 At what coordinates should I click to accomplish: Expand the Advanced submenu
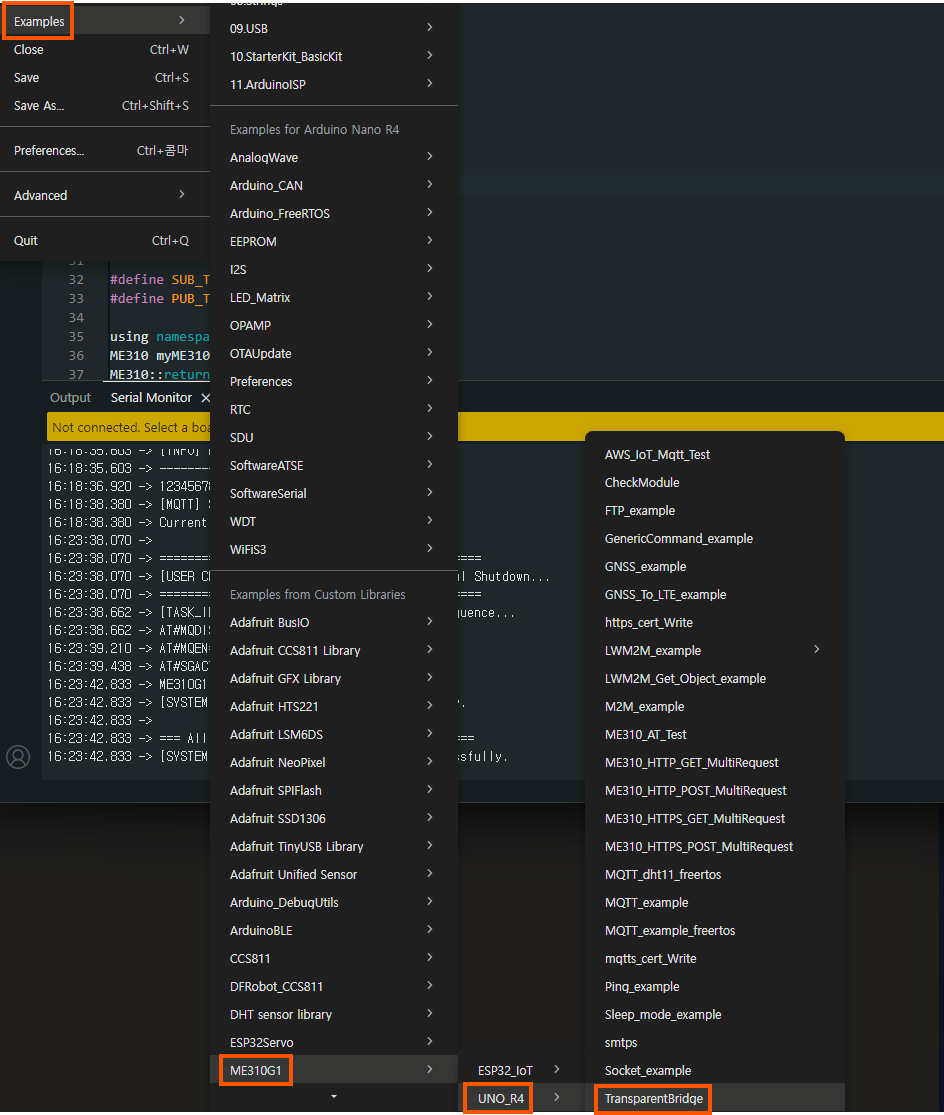(105, 196)
